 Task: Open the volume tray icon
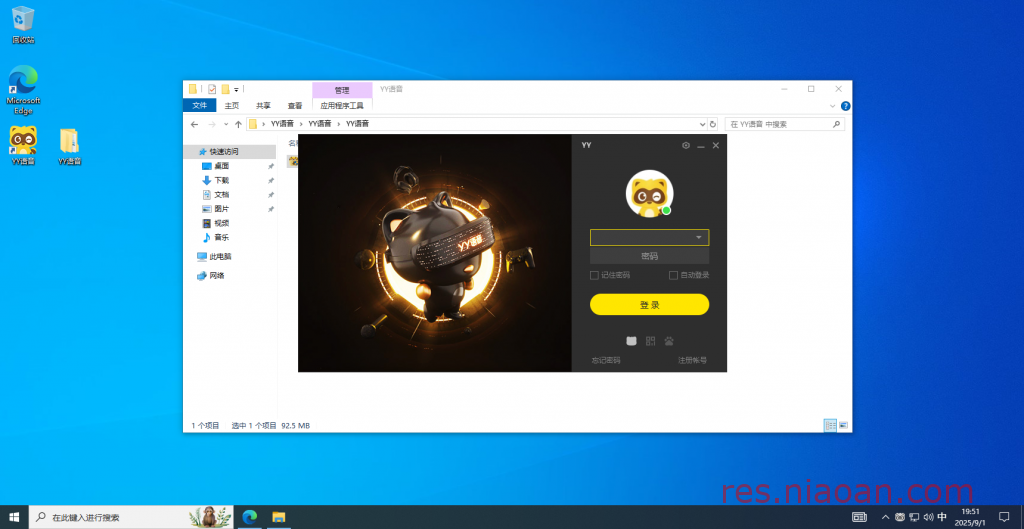(929, 517)
